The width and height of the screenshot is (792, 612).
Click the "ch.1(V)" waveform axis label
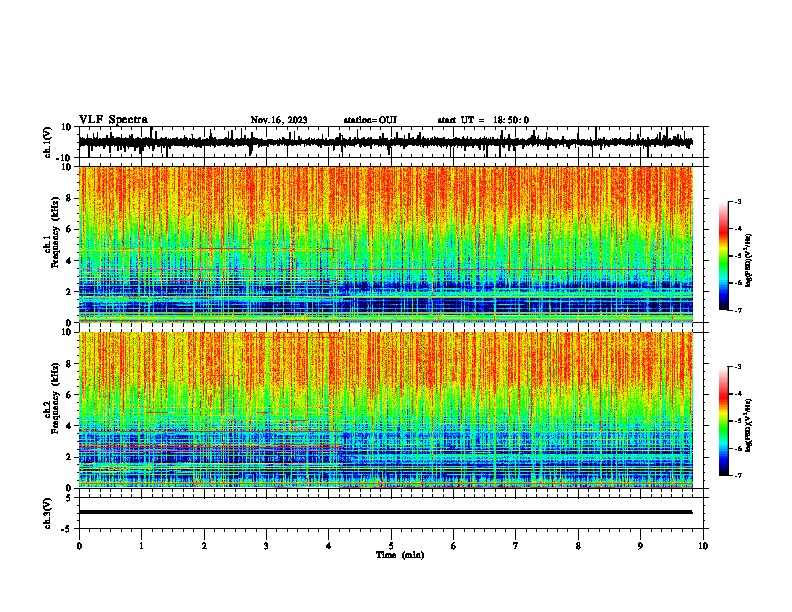(48, 142)
